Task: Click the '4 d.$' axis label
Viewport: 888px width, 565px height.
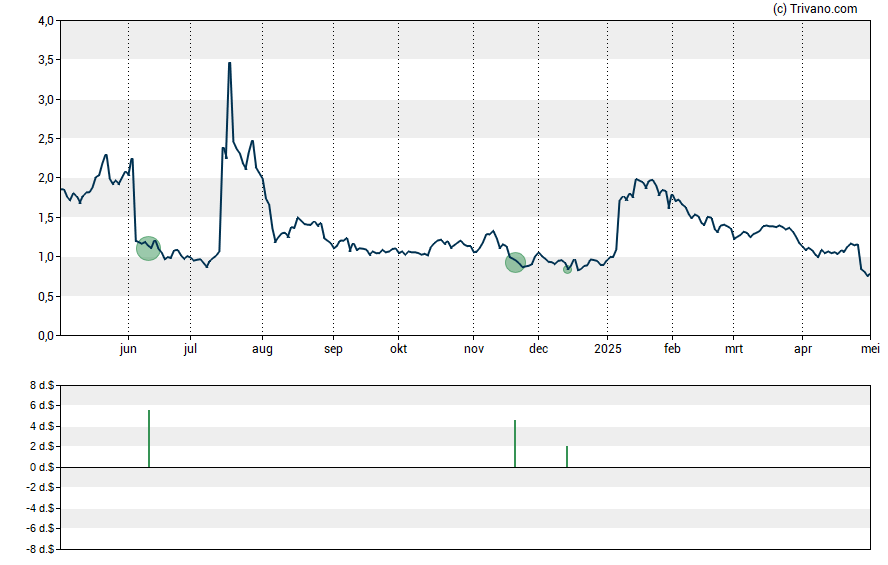Action: pos(42,426)
